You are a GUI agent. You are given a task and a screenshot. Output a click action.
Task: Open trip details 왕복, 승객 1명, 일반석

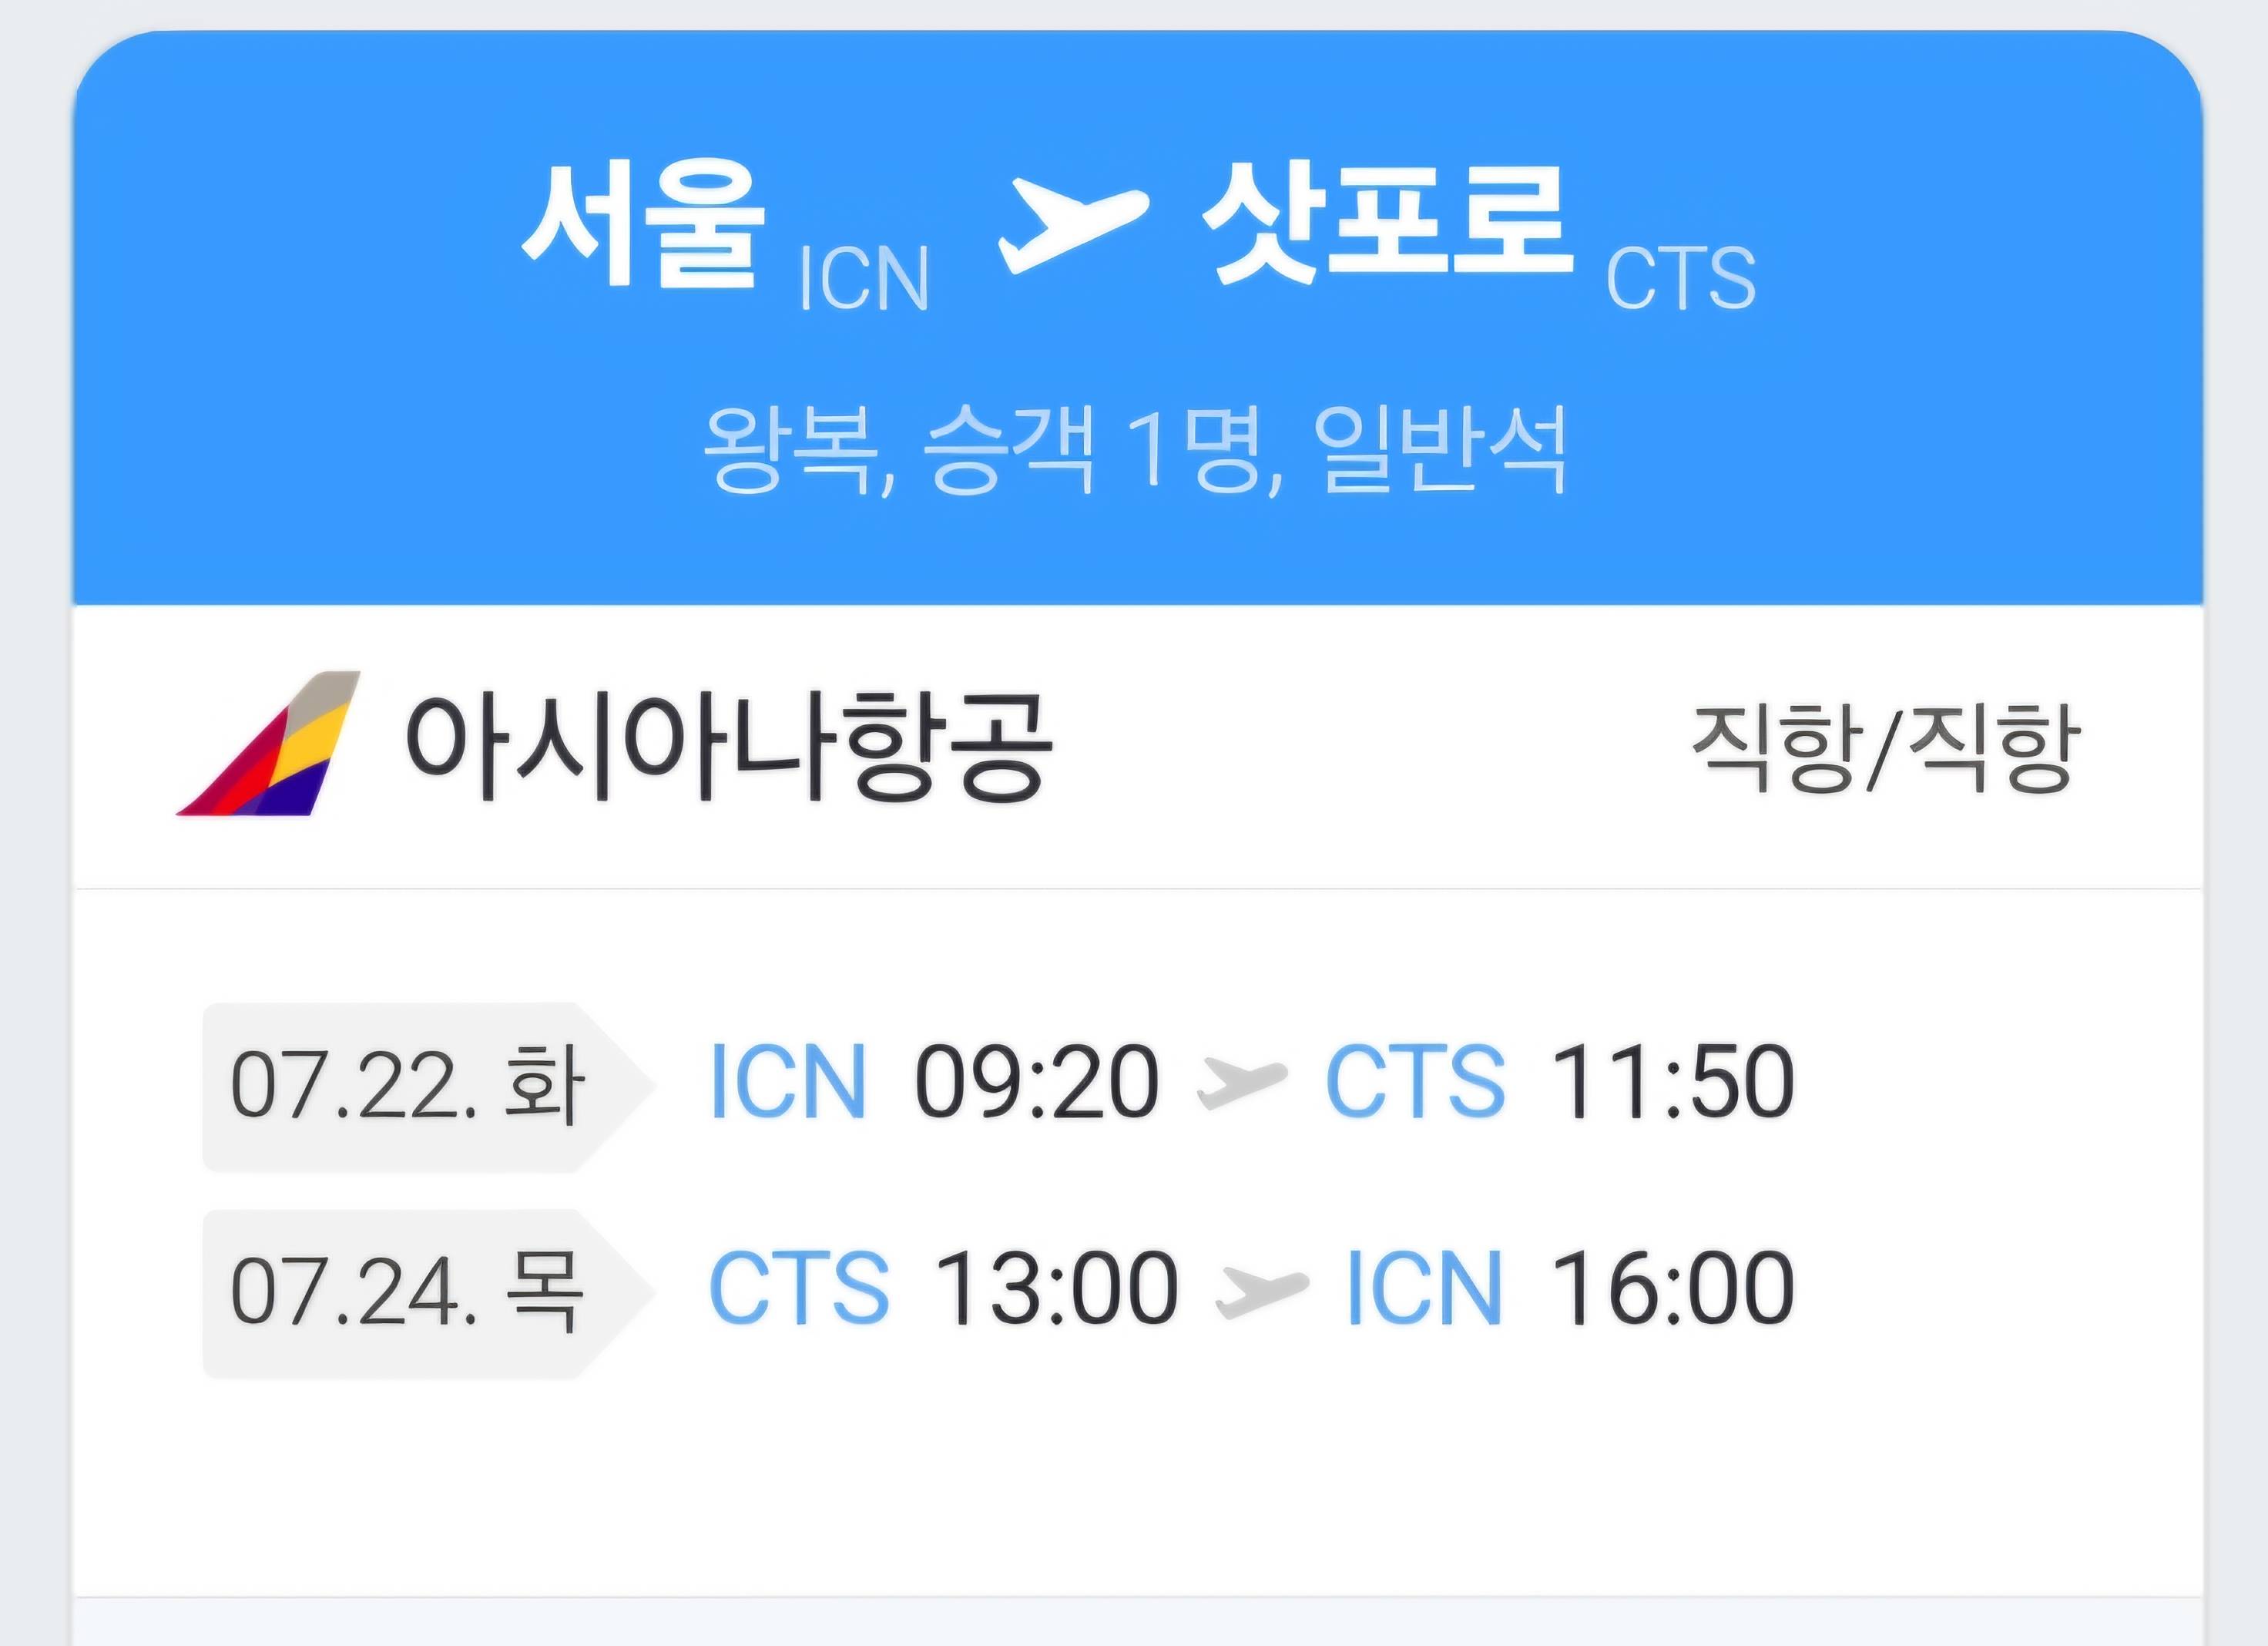coord(1134,450)
